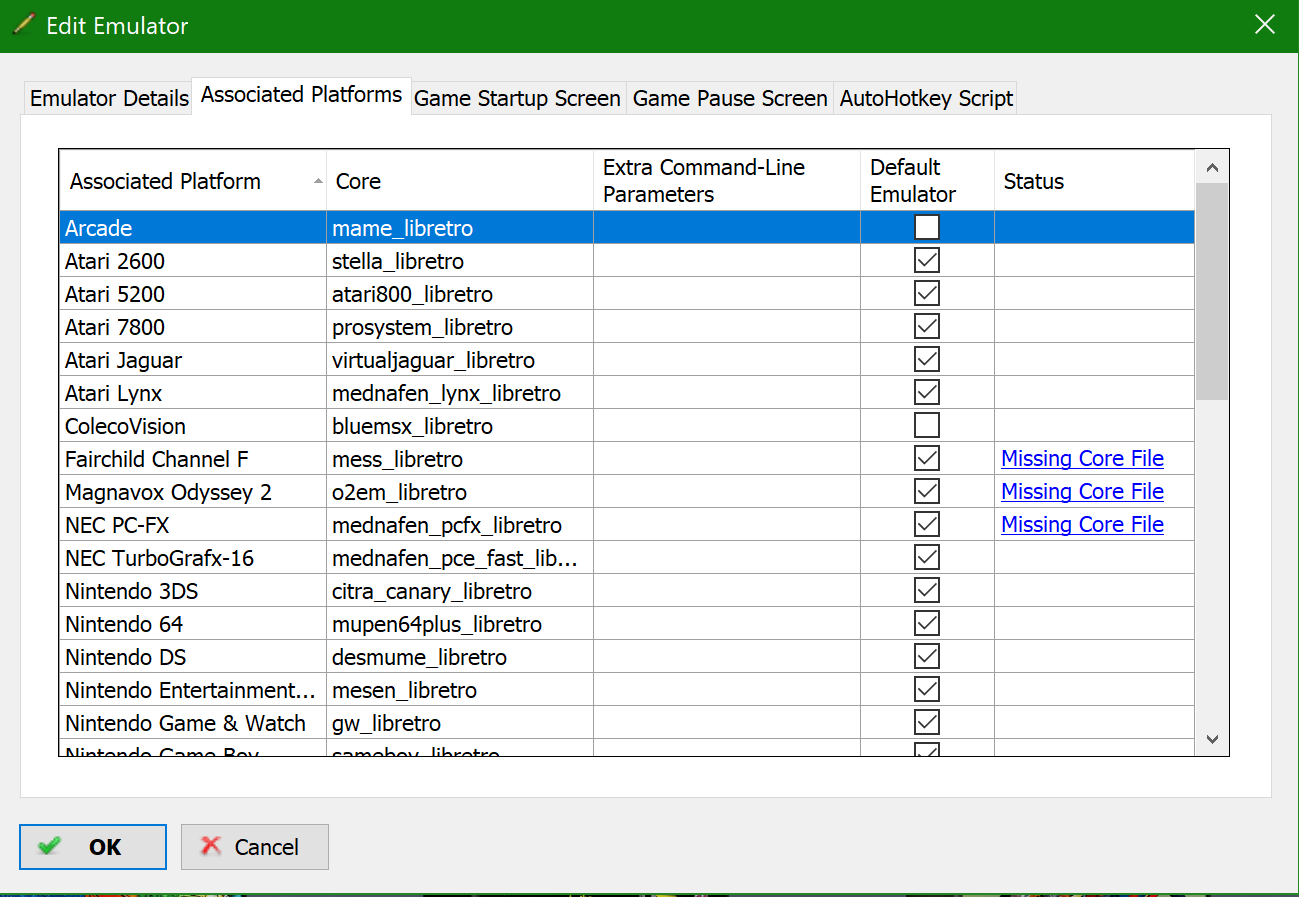Switch to the Emulator Details tab
This screenshot has width=1299, height=897.
[x=109, y=98]
